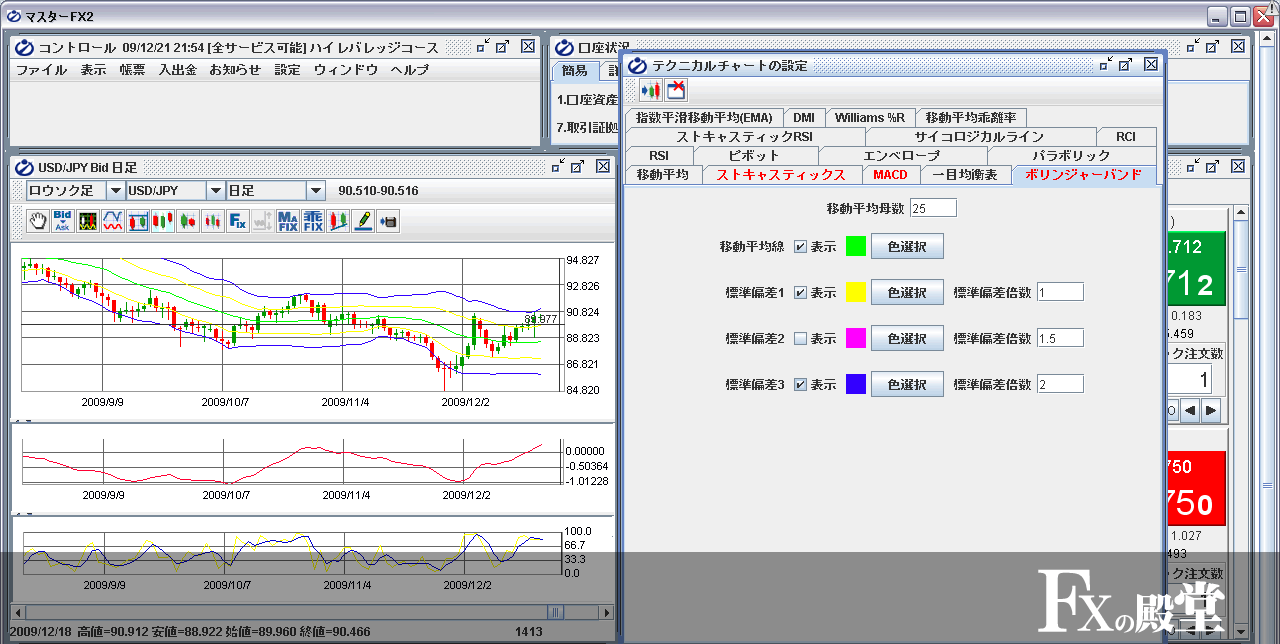1280x644 pixels.
Task: Switch to the 一目均衡表 tab
Action: coord(965,175)
